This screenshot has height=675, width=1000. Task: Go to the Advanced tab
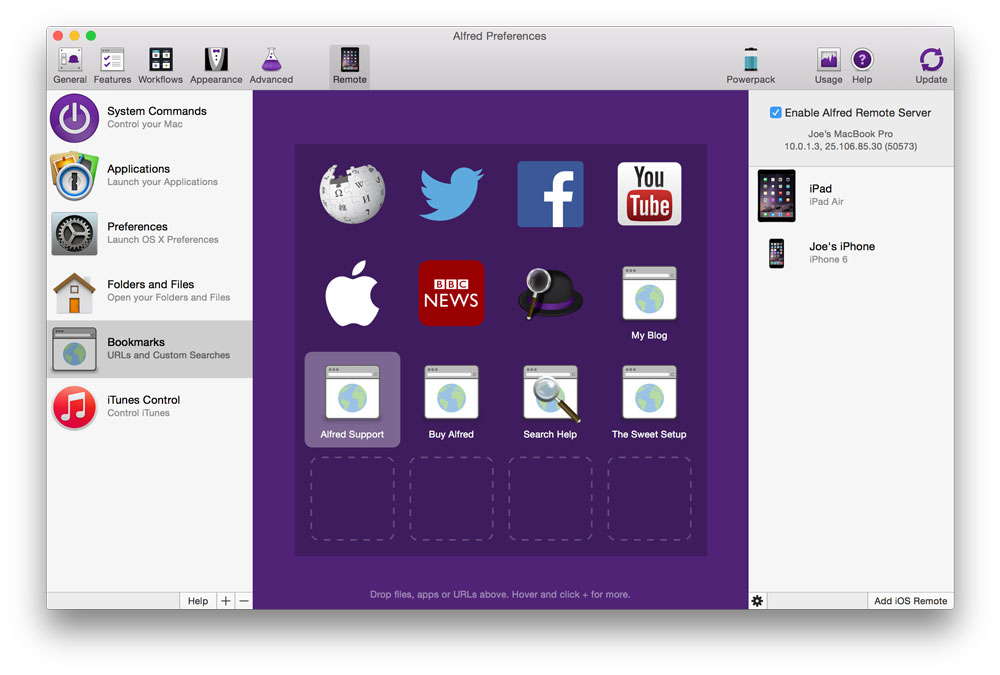click(271, 66)
